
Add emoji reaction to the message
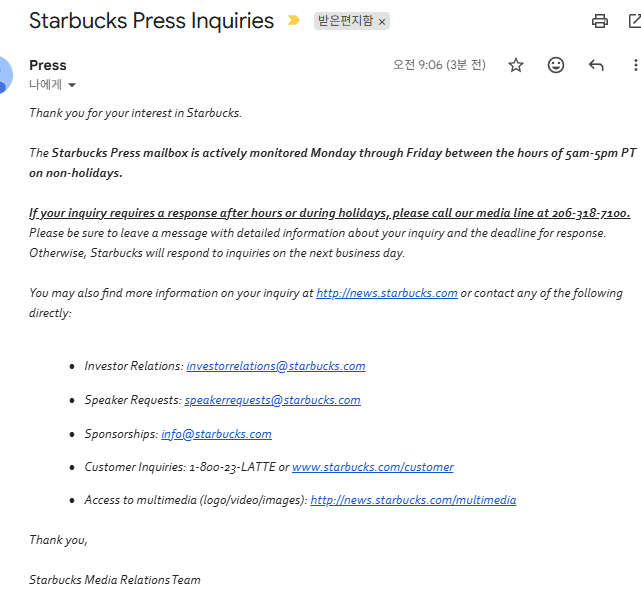coord(556,65)
